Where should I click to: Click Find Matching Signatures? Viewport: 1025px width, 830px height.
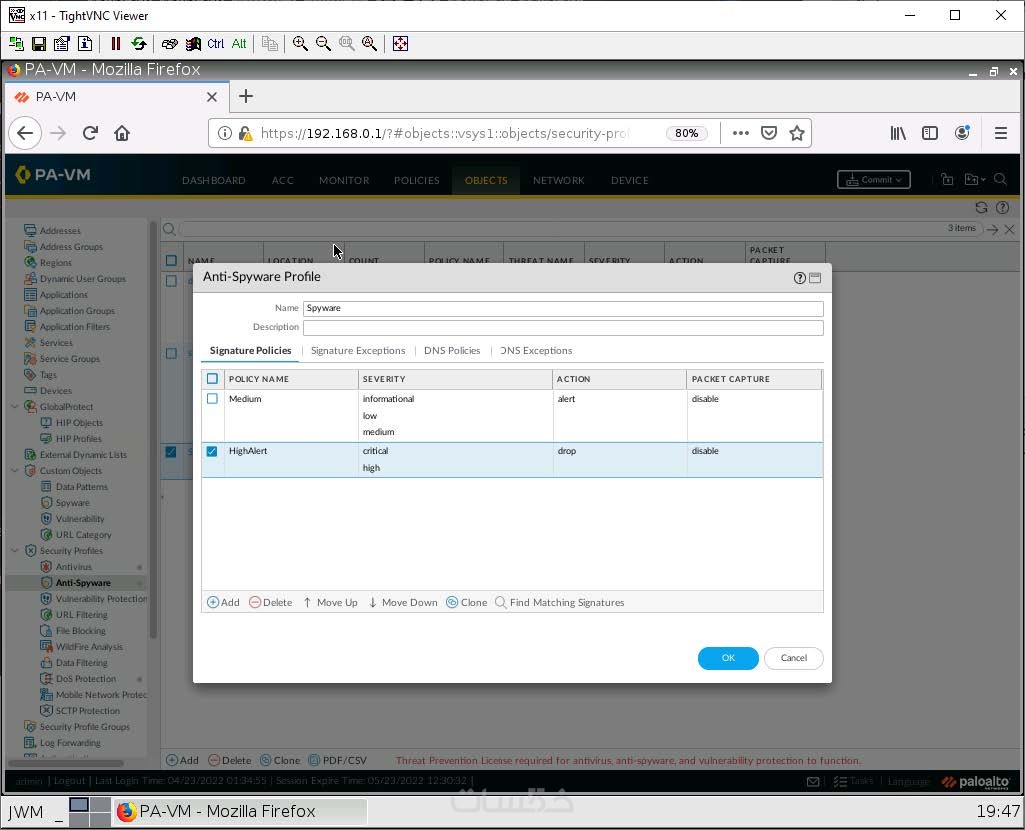pos(560,603)
